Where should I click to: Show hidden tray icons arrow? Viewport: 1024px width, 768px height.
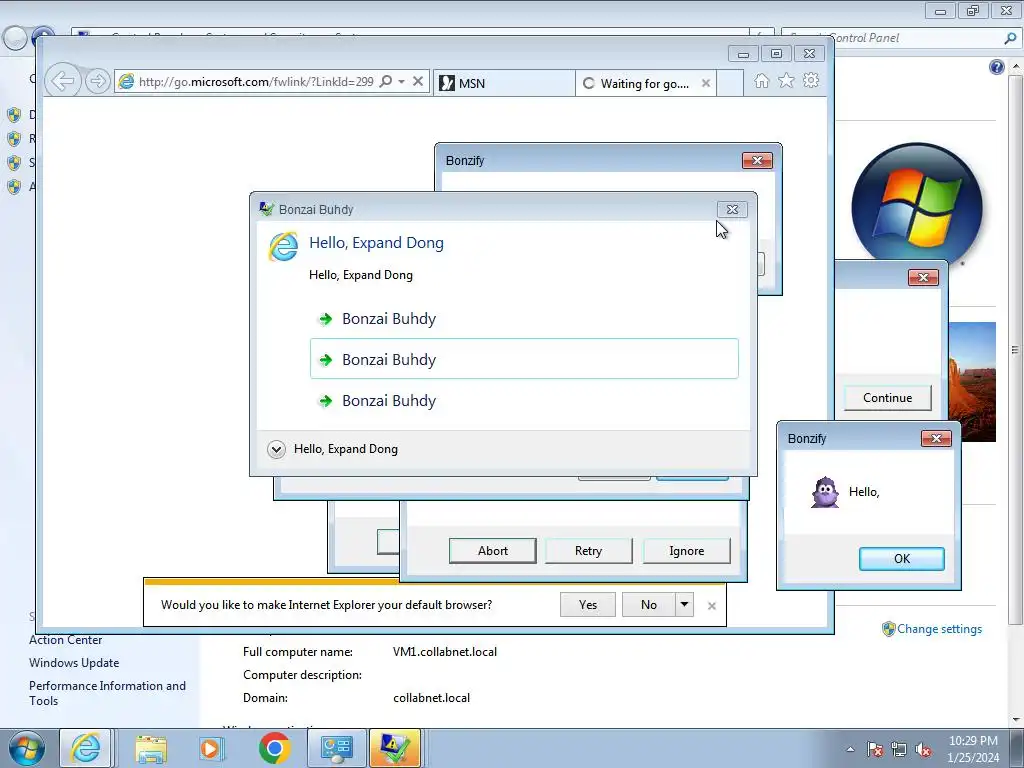pyautogui.click(x=850, y=750)
